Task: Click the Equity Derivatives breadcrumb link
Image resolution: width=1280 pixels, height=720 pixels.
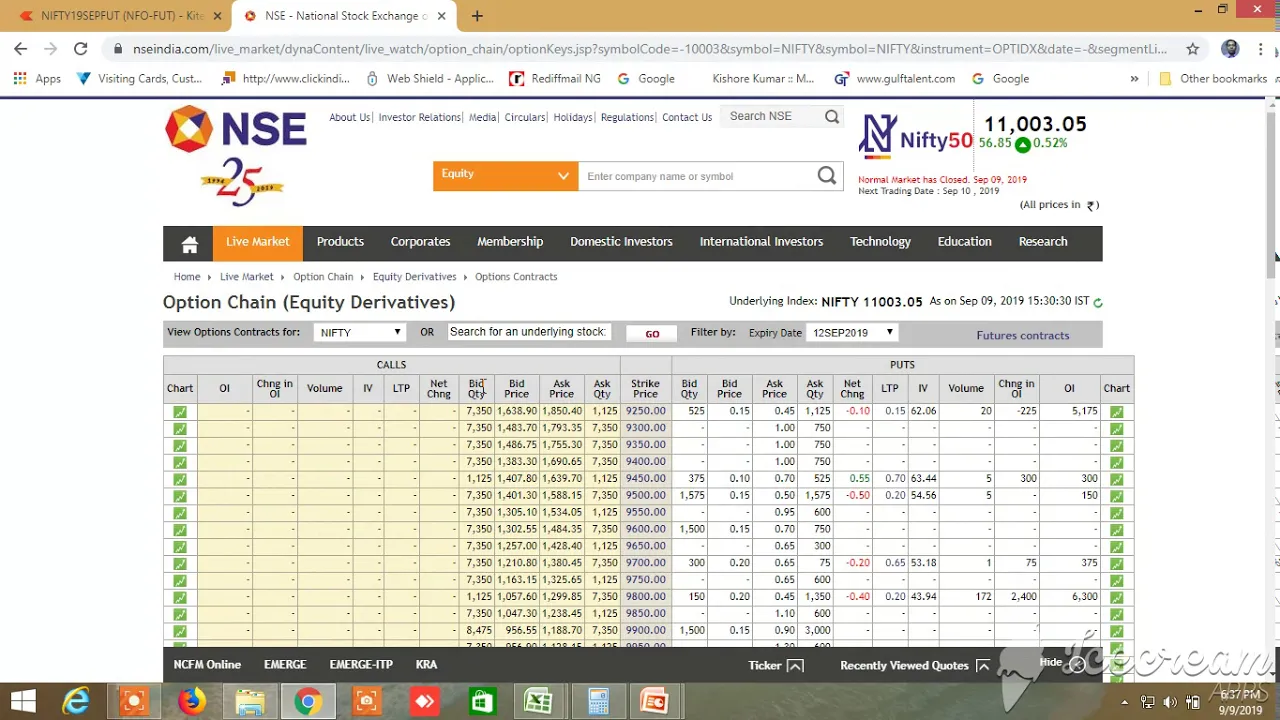Action: point(414,277)
